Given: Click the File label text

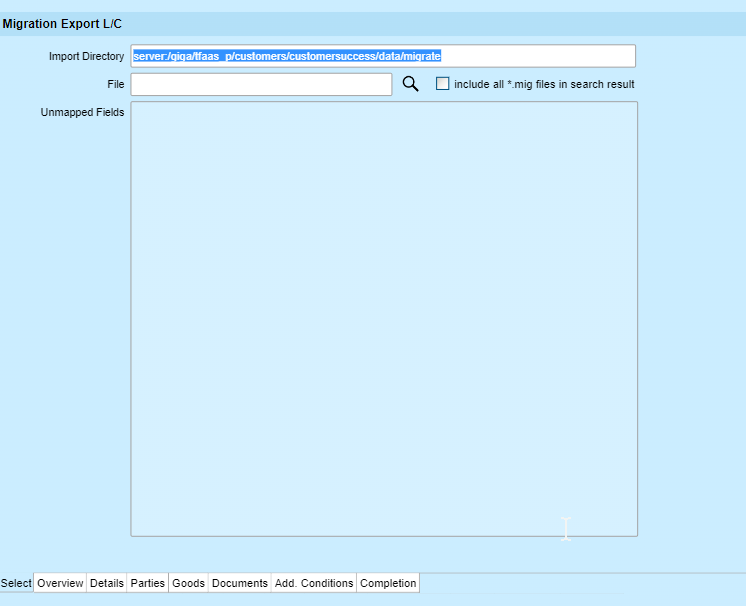Looking at the screenshot, I should point(116,84).
